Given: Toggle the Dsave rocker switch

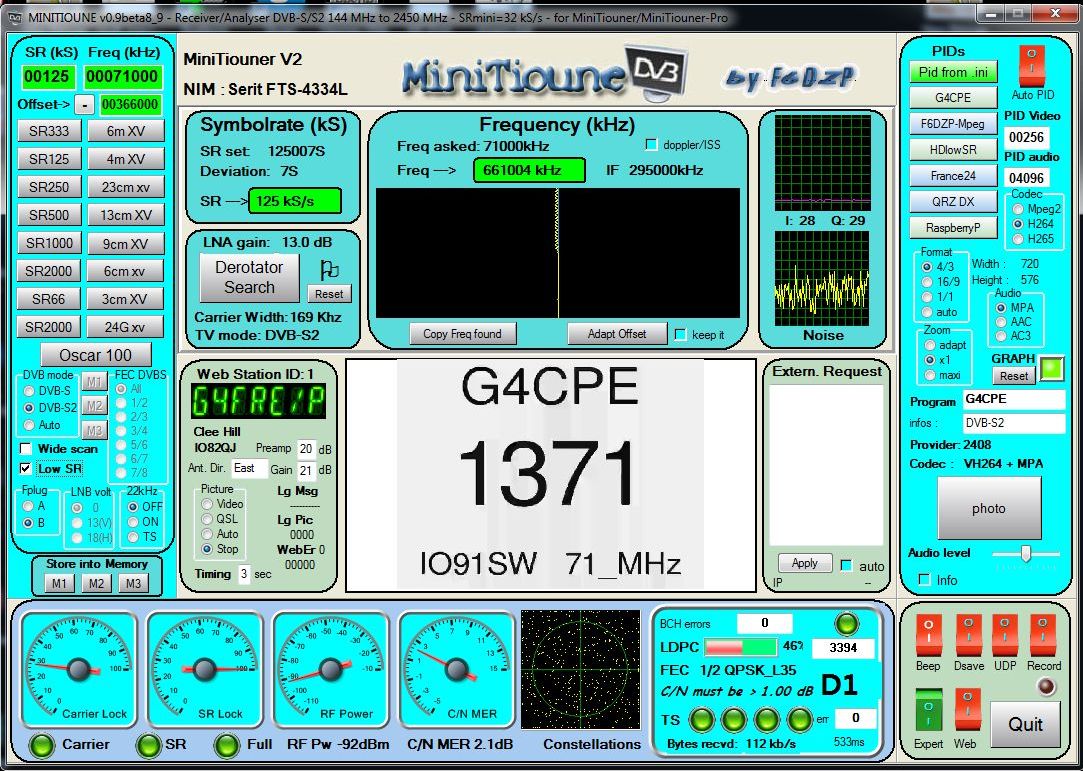Looking at the screenshot, I should [x=969, y=635].
